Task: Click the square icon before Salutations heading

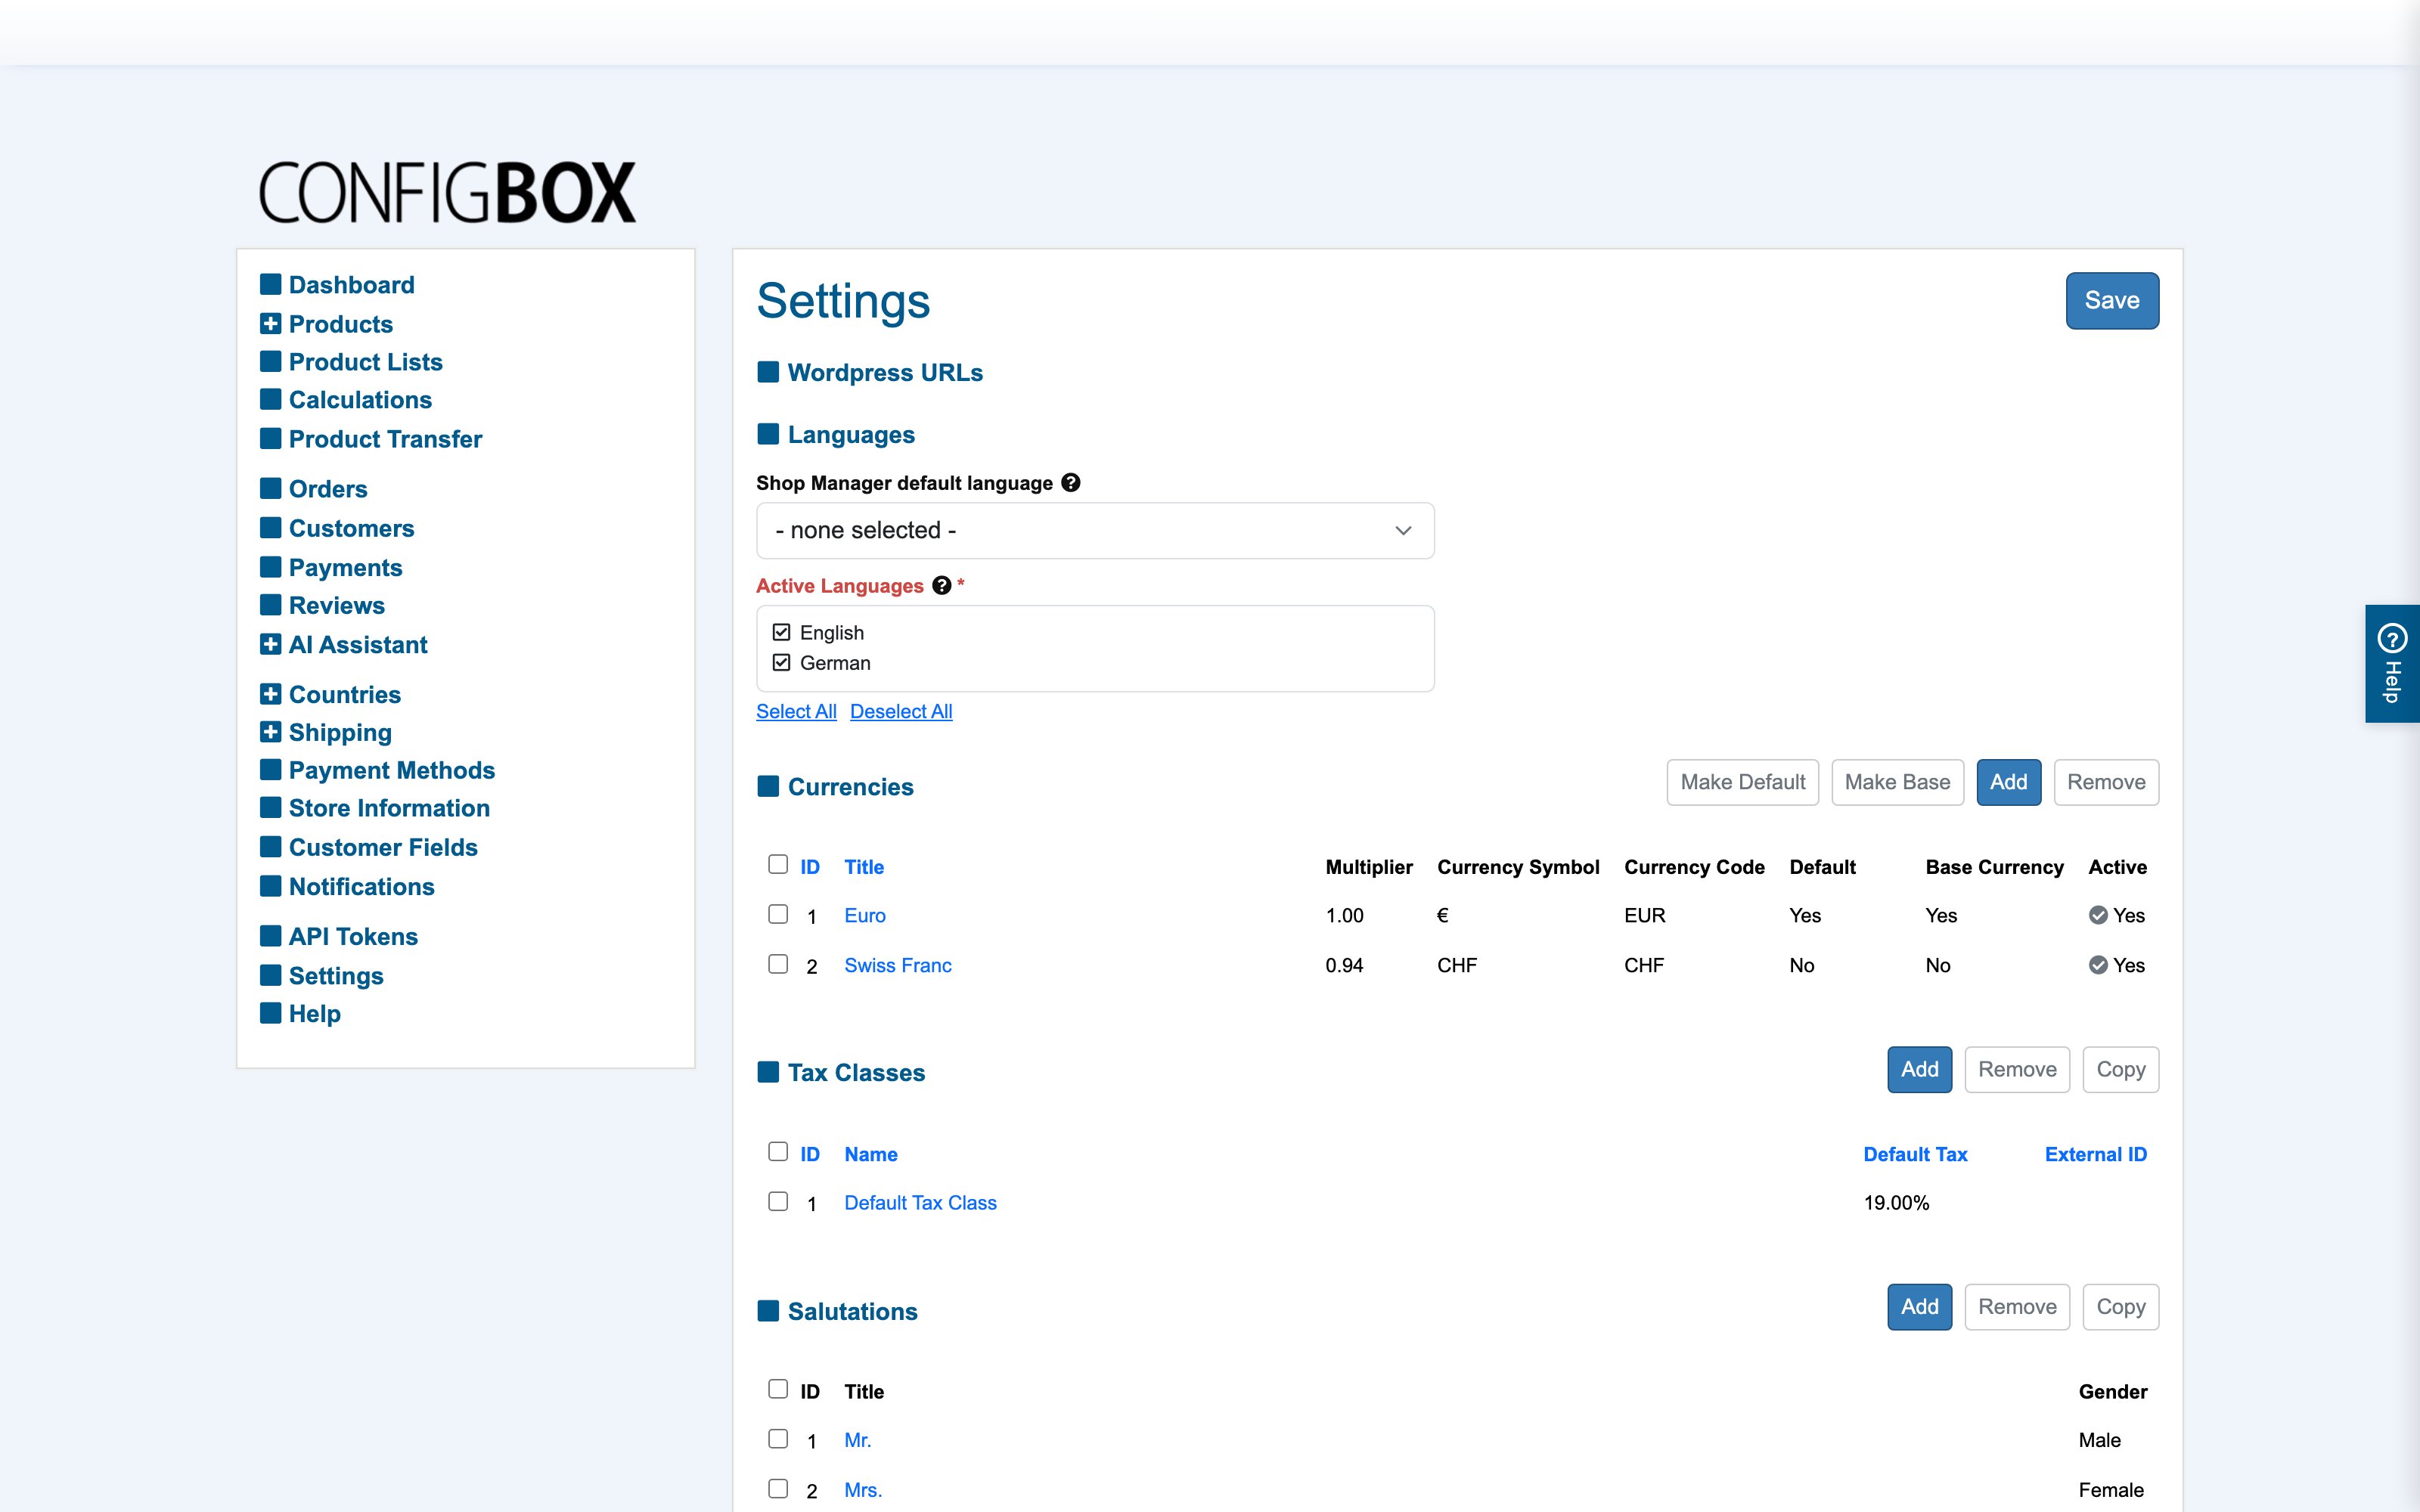Action: point(768,1311)
